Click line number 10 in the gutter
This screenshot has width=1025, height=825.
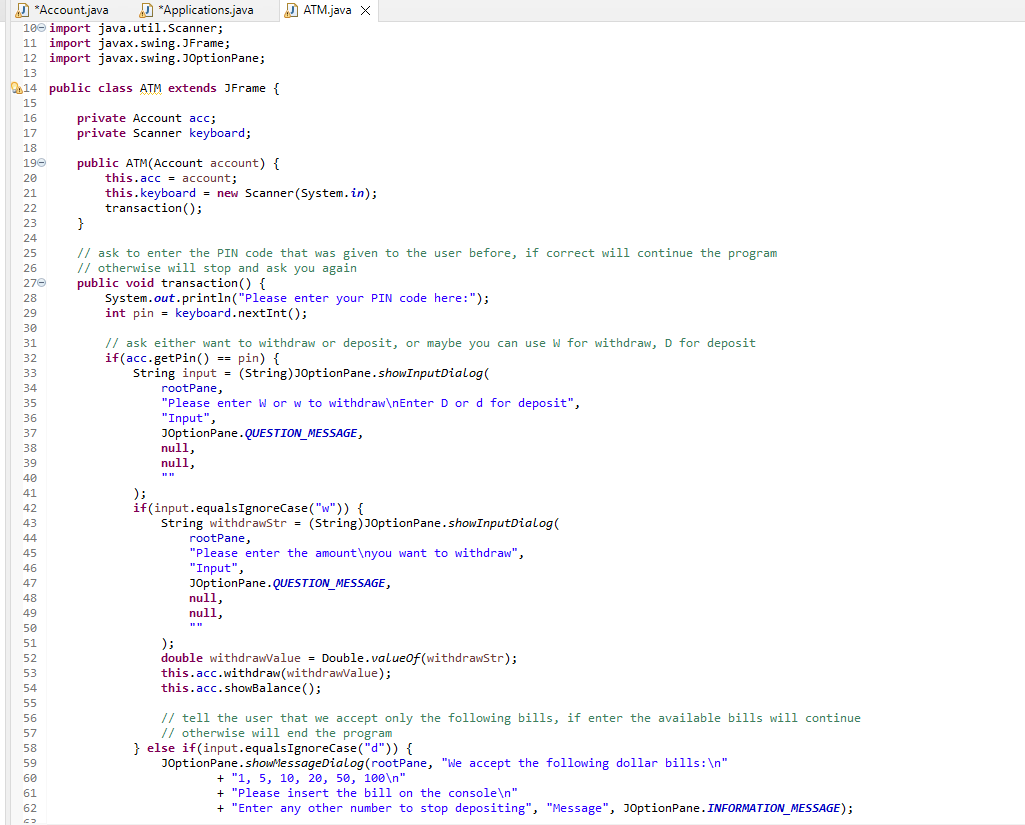pyautogui.click(x=29, y=28)
